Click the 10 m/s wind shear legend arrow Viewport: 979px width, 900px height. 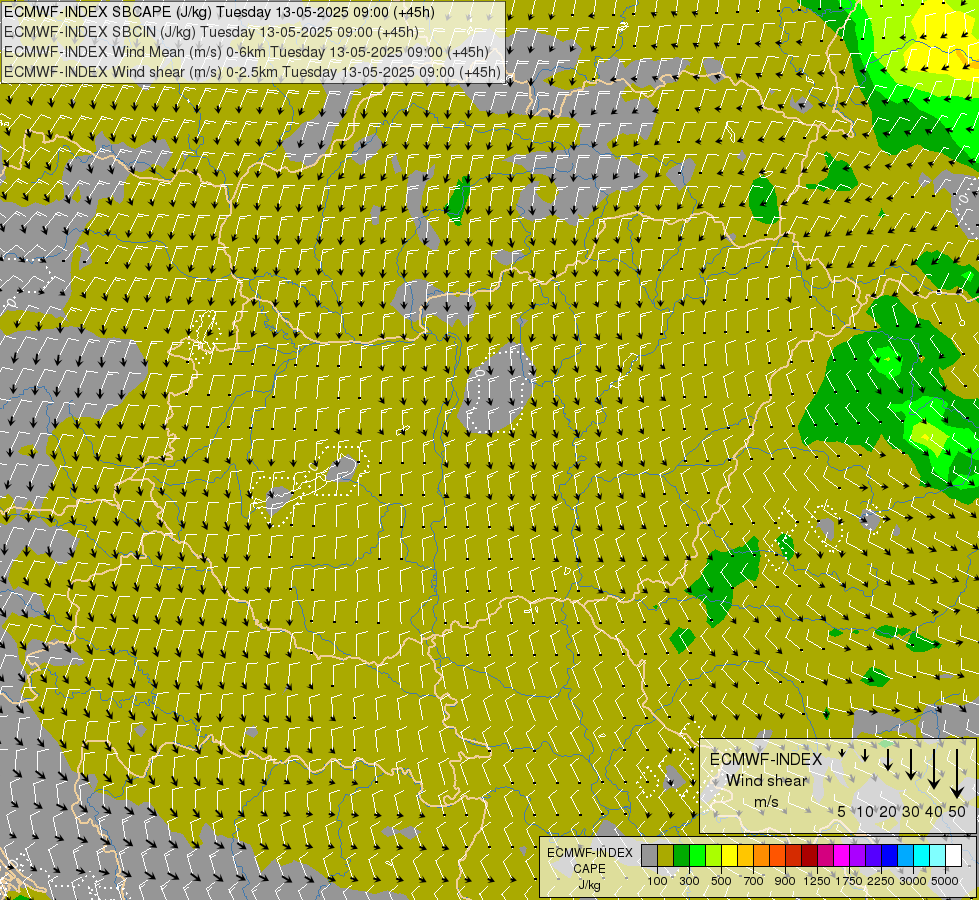click(x=865, y=755)
